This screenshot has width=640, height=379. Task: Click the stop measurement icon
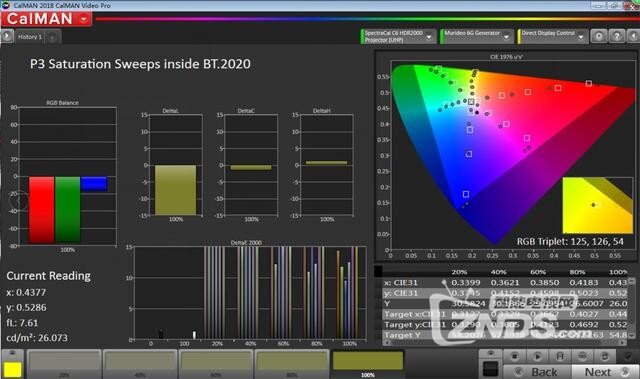[514, 357]
